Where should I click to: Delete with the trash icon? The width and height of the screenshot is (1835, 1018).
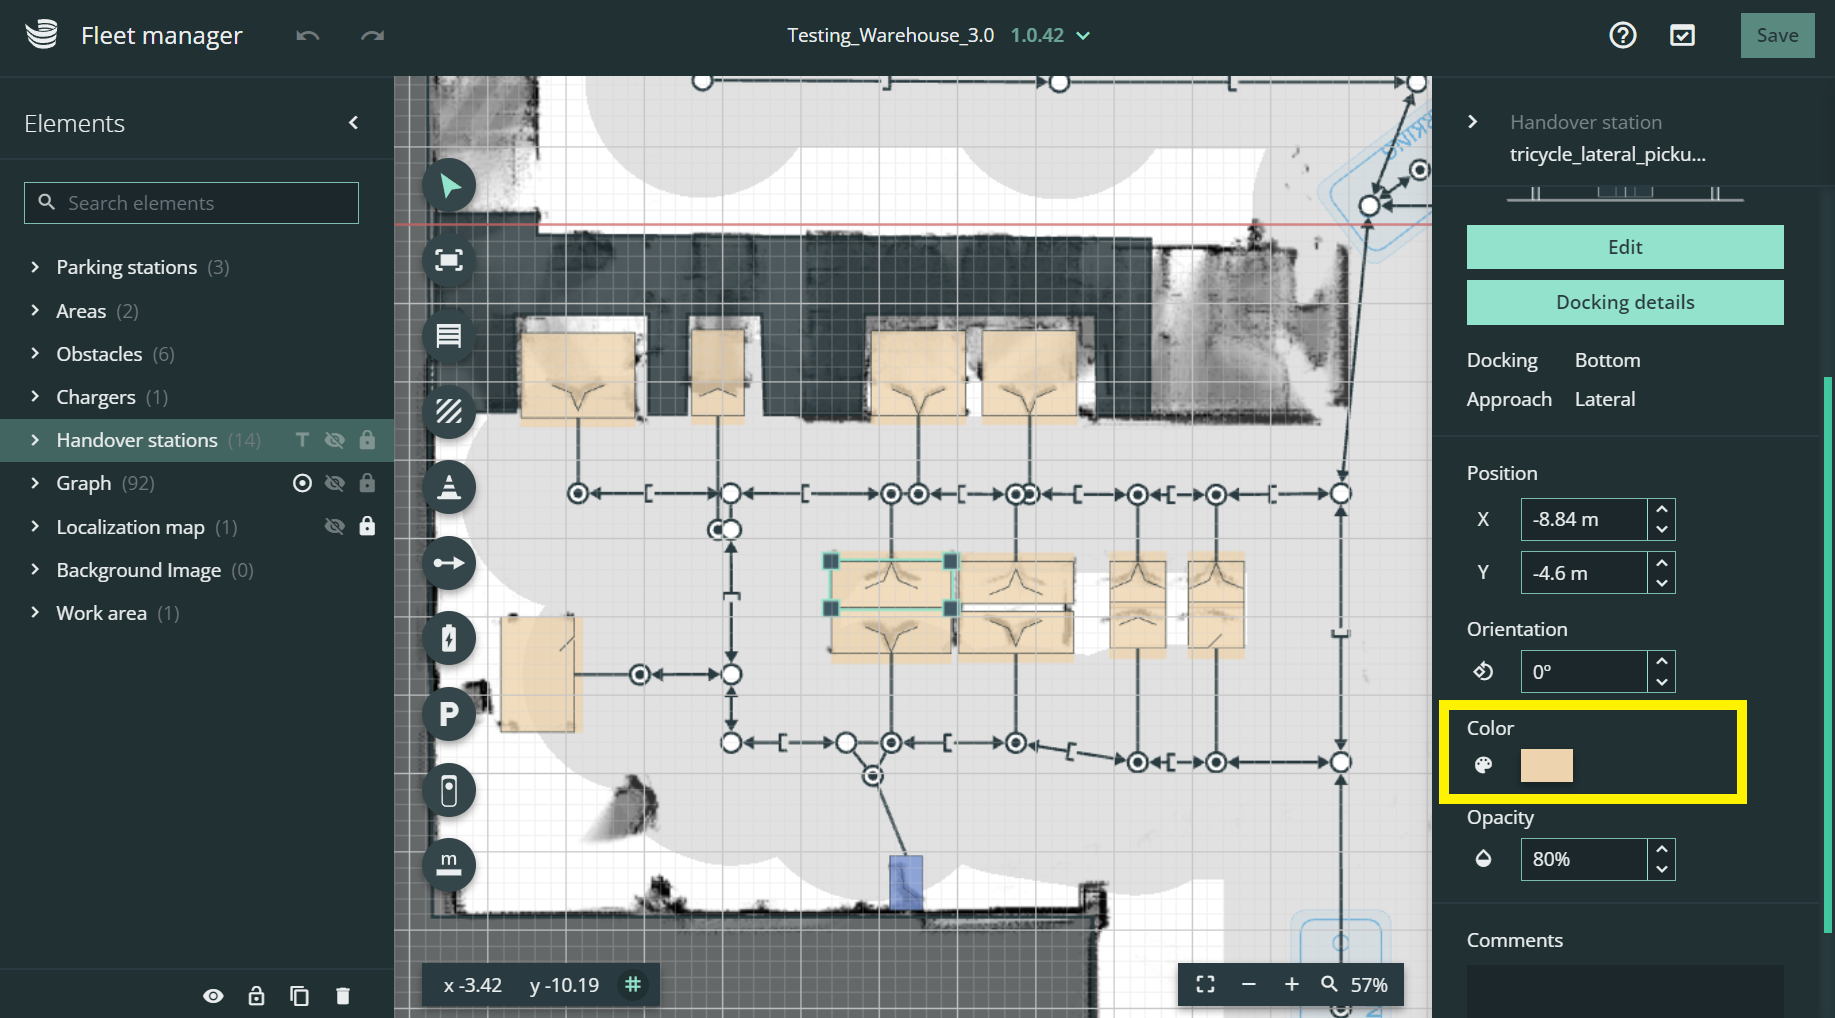click(x=343, y=996)
